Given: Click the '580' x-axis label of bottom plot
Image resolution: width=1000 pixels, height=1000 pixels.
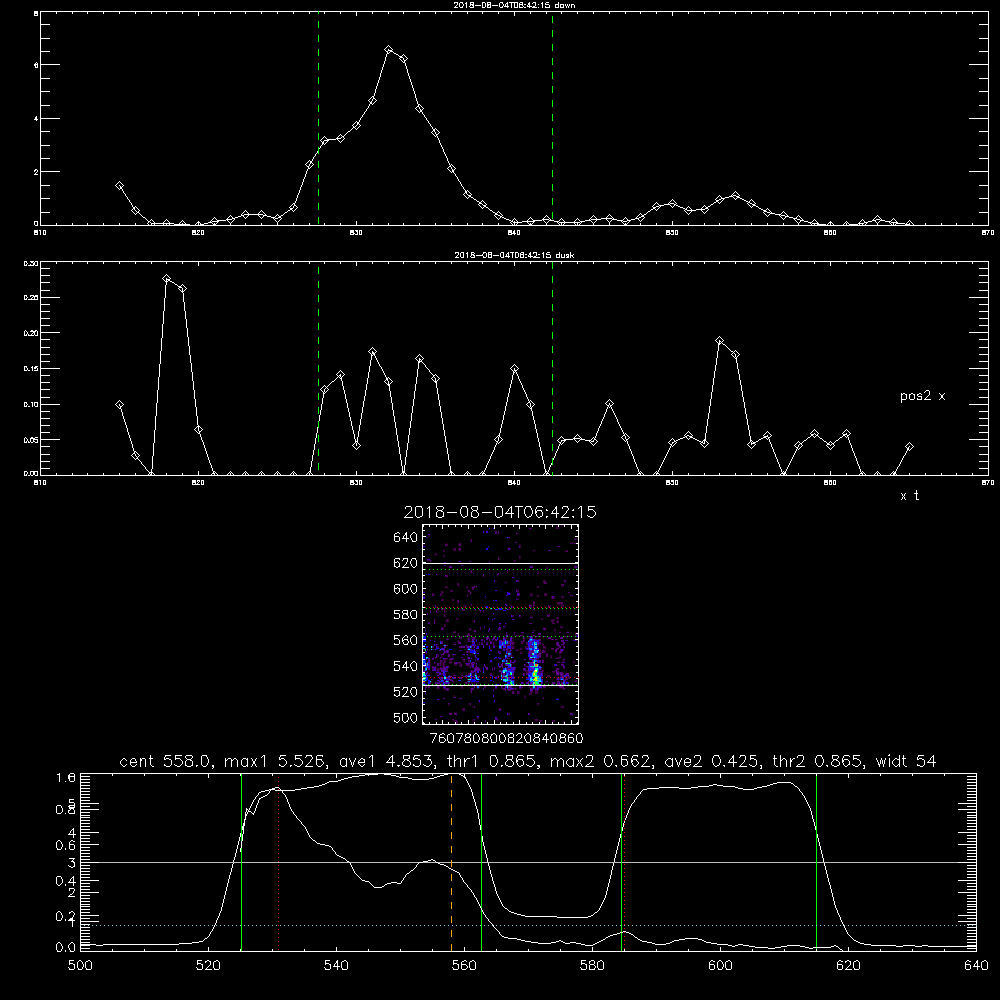Looking at the screenshot, I should (592, 966).
